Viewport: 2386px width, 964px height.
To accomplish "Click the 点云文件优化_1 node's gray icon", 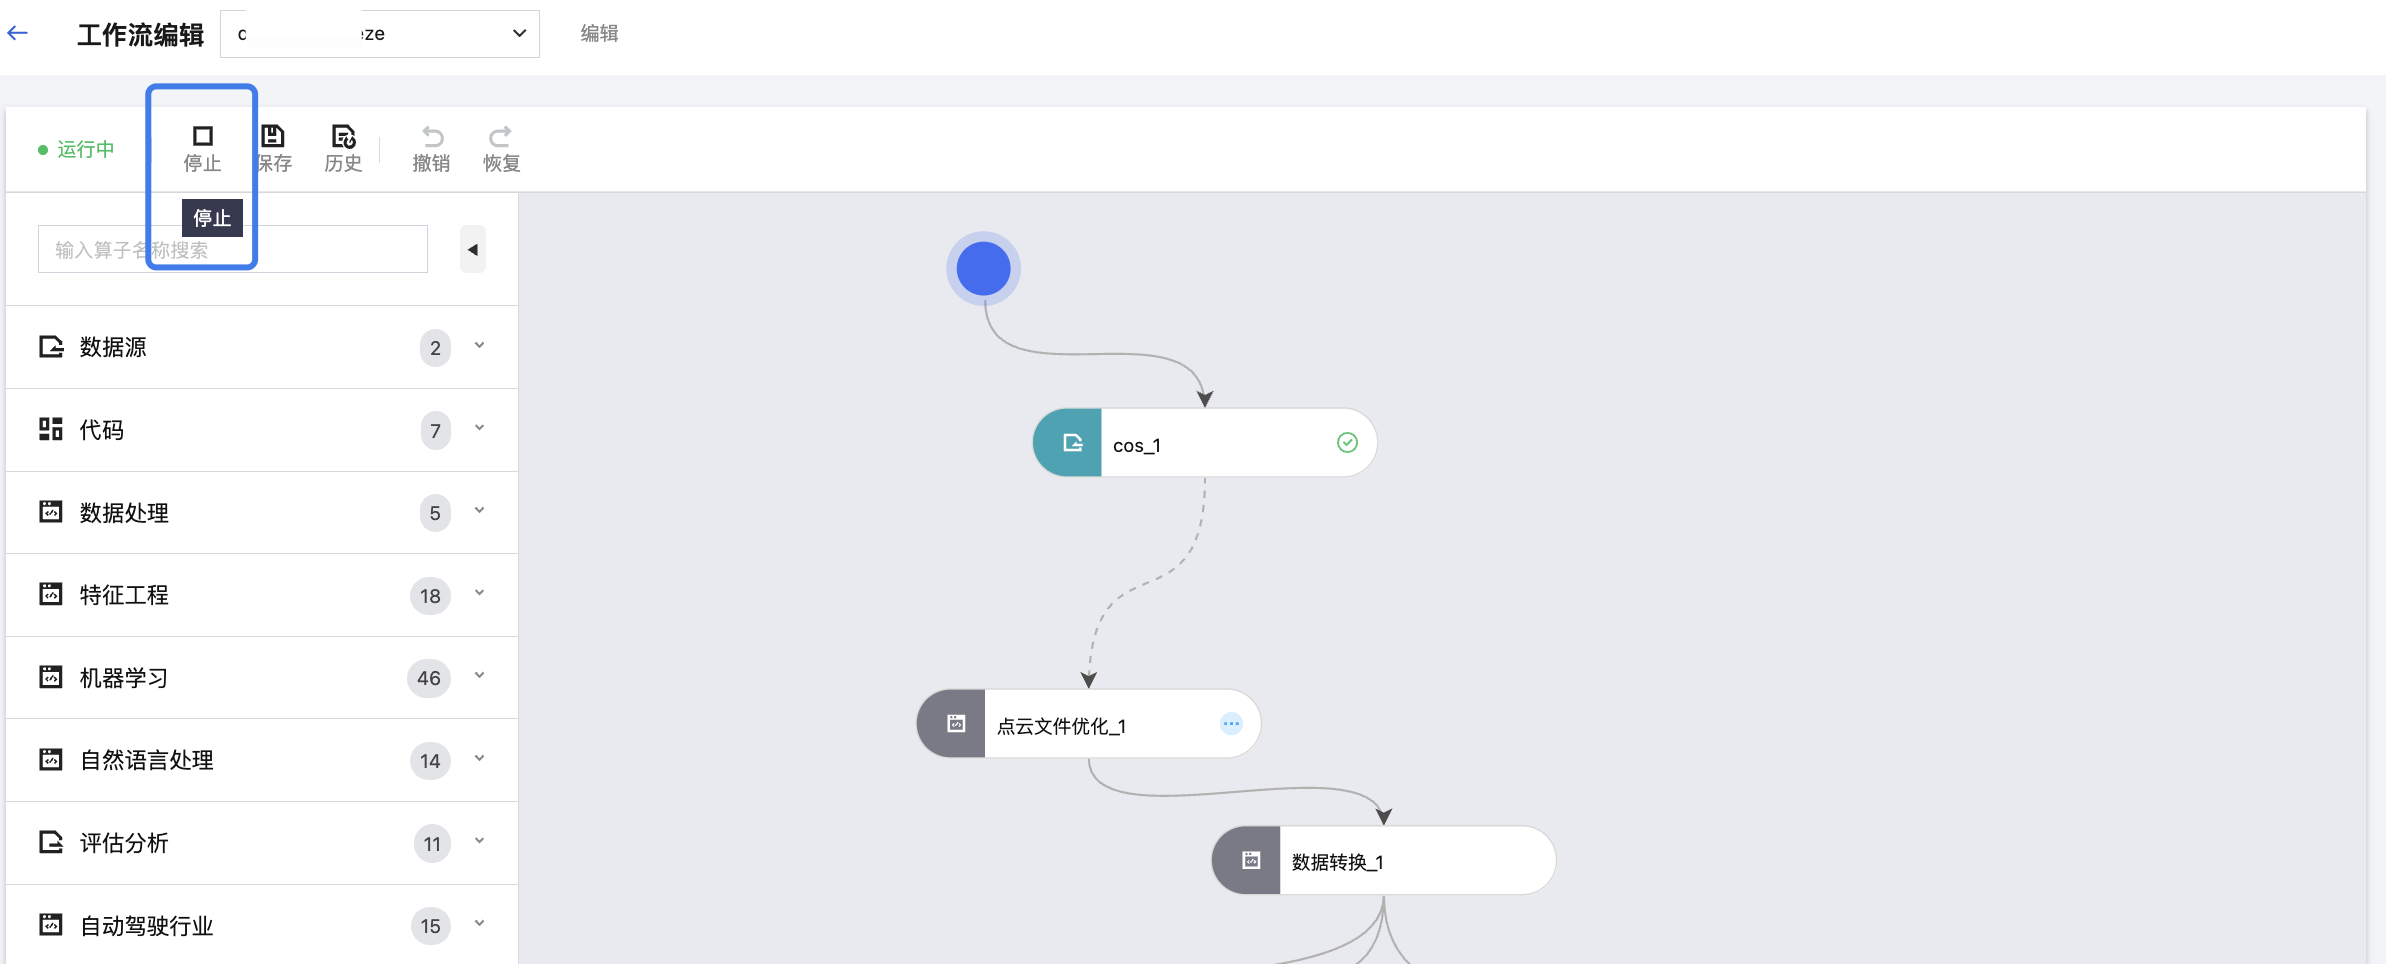I will (x=955, y=724).
